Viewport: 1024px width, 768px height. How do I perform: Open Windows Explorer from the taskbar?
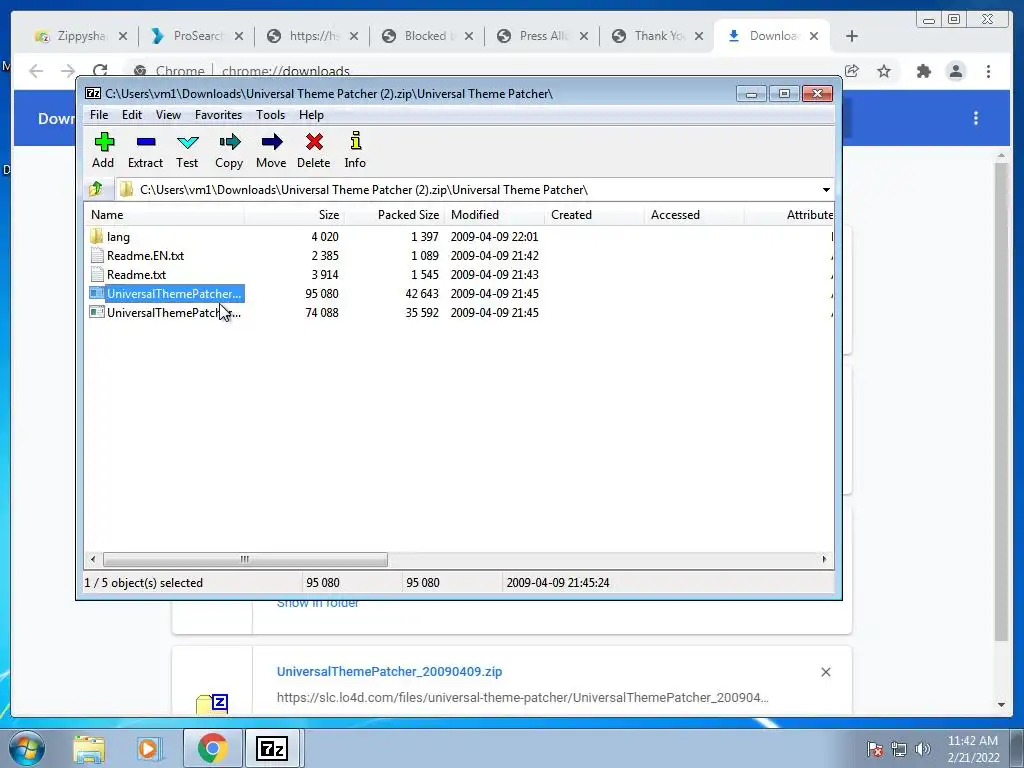coord(89,748)
